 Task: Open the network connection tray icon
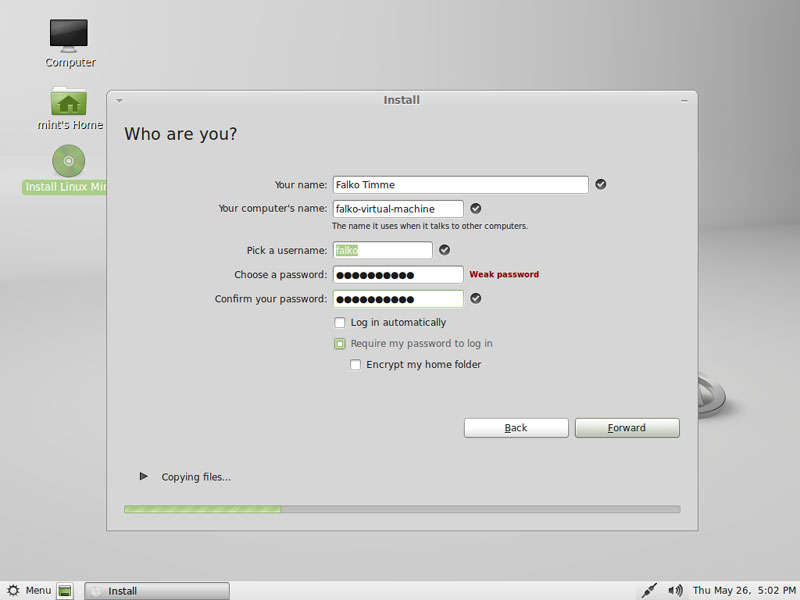tap(649, 590)
